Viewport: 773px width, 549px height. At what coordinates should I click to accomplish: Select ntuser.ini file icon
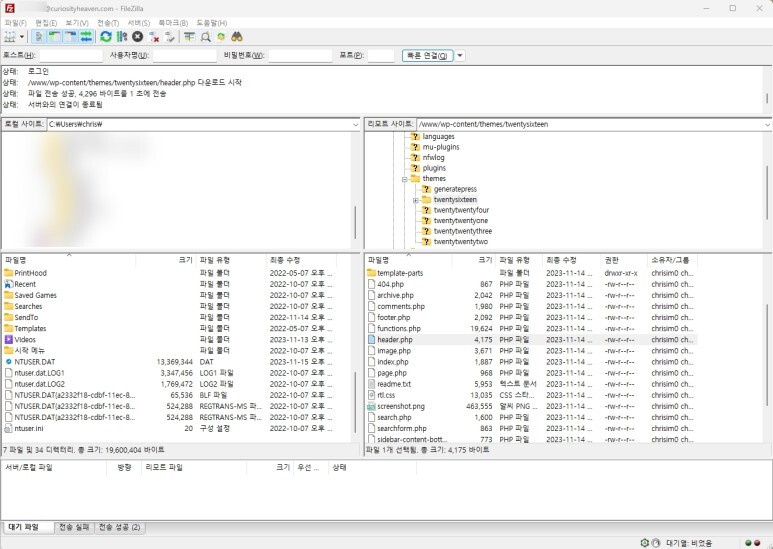point(8,429)
